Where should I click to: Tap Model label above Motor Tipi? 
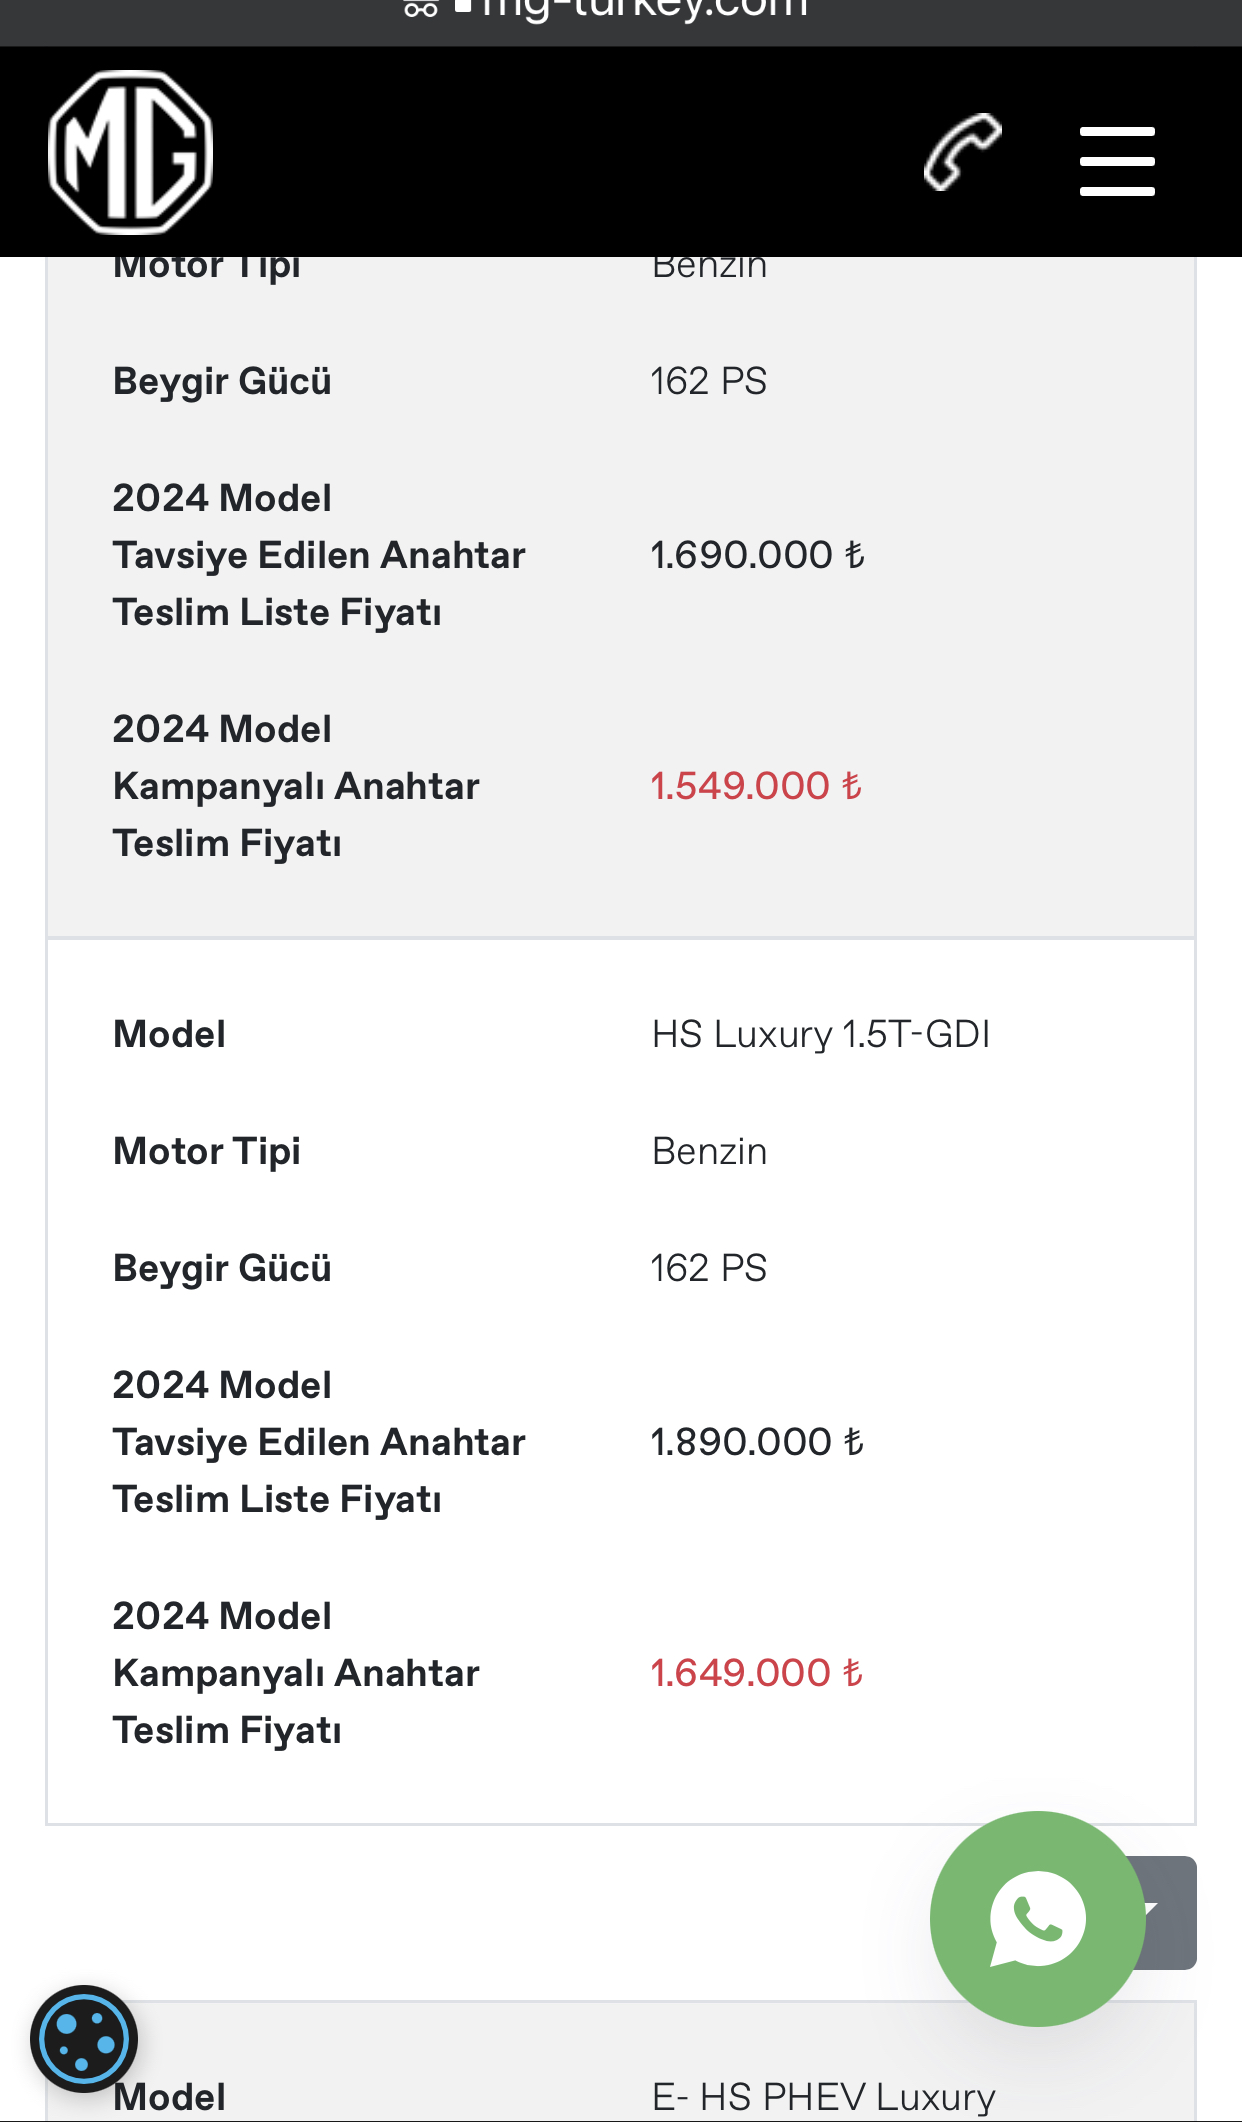[x=170, y=1034]
